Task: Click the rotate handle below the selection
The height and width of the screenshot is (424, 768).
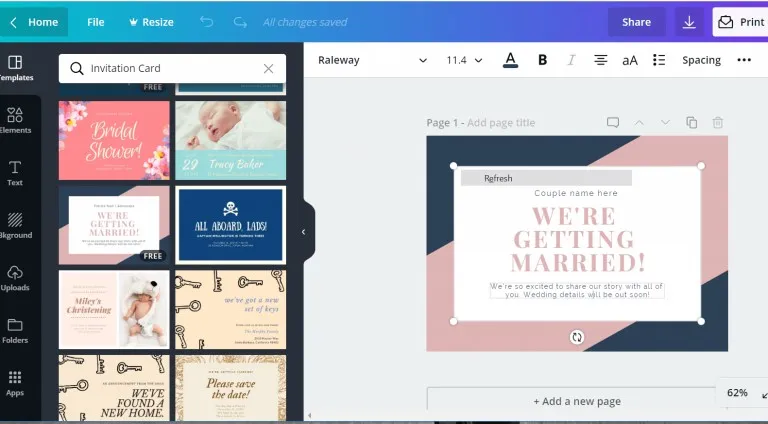Action: pyautogui.click(x=577, y=337)
